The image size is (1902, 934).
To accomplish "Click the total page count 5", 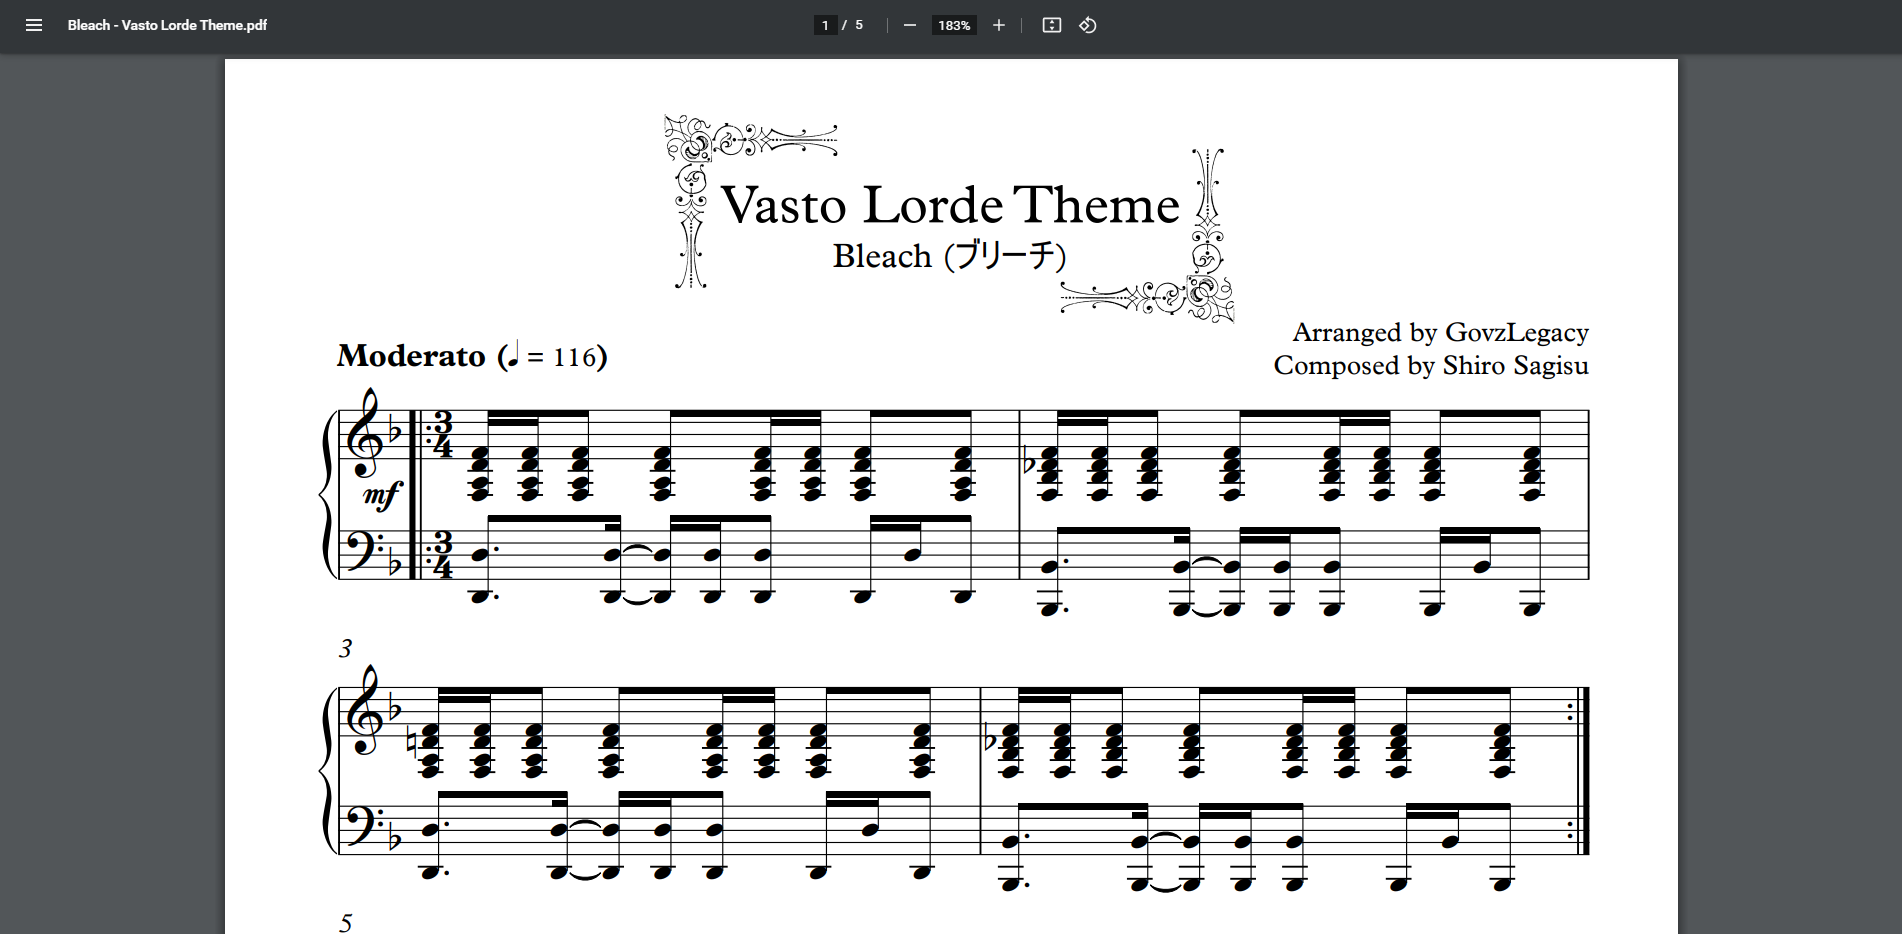I will click(x=859, y=25).
